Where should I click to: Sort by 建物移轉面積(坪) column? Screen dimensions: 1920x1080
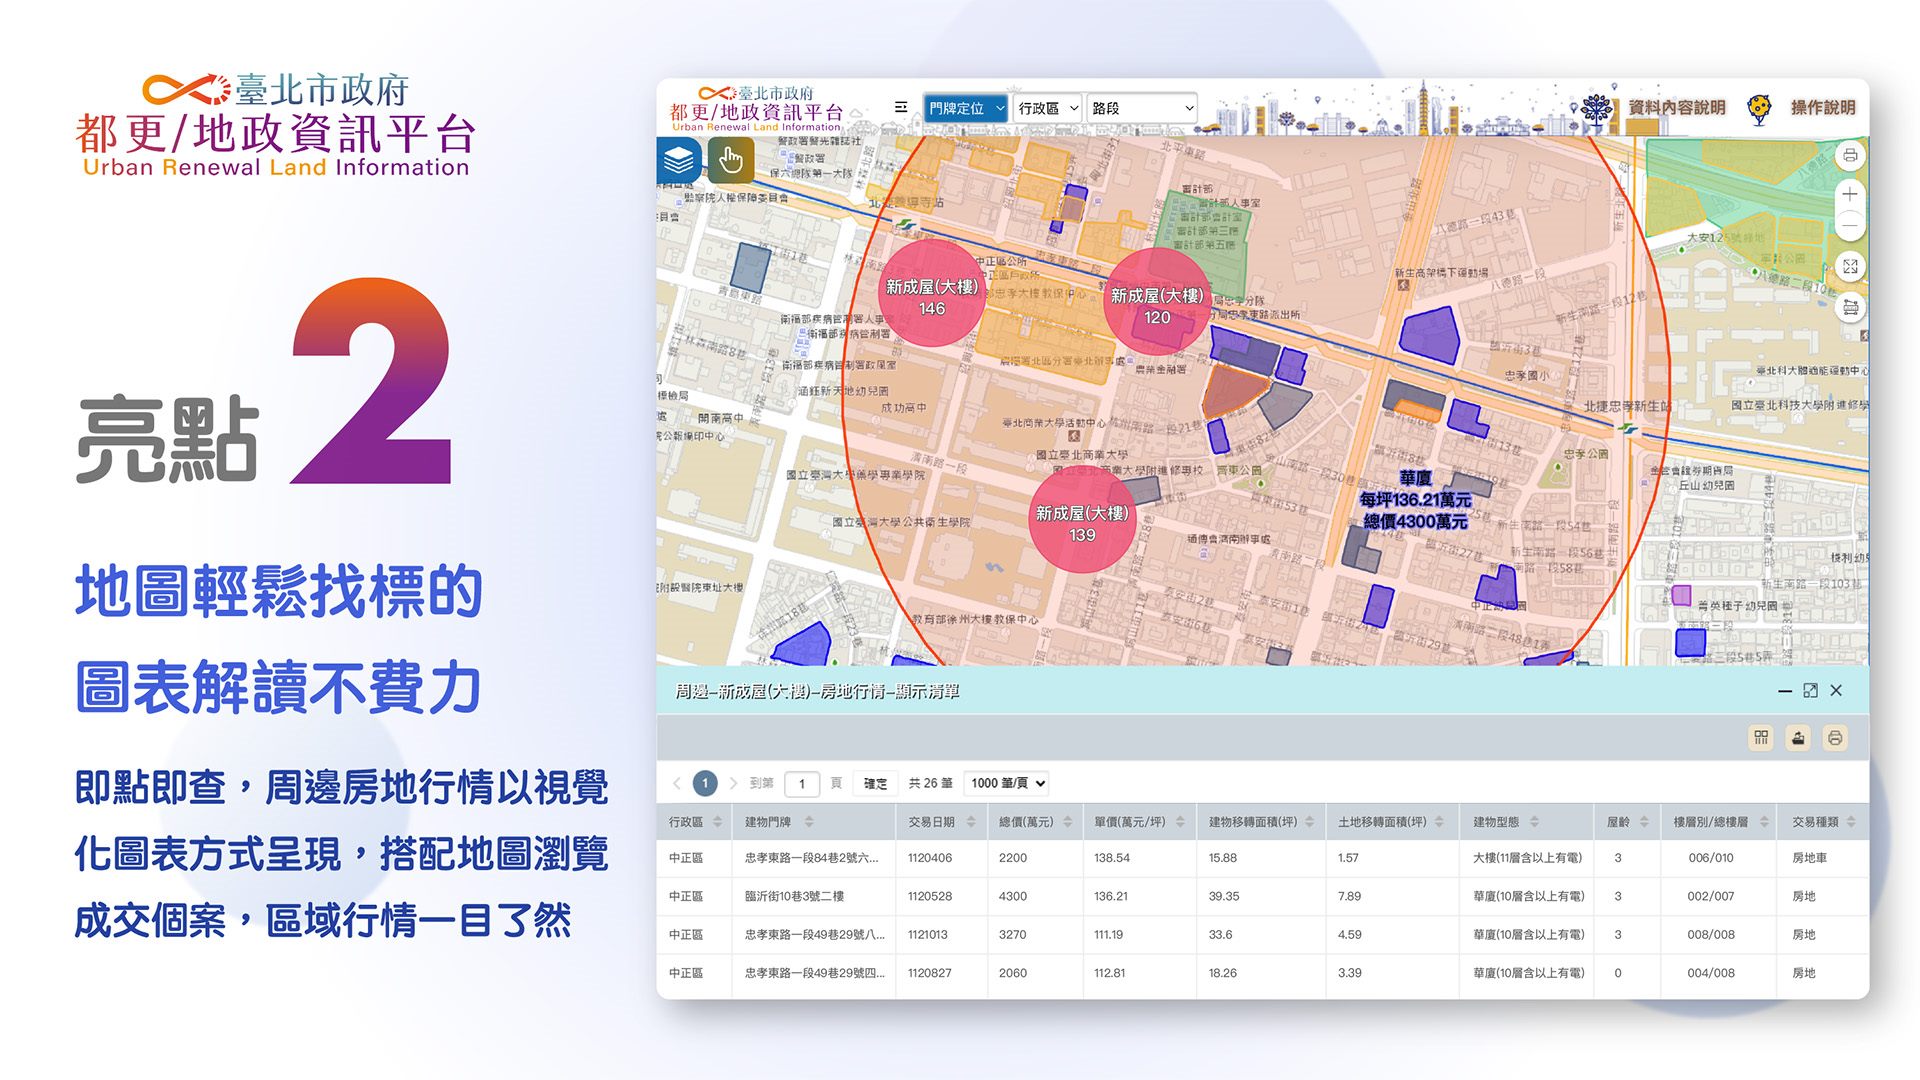(1310, 822)
